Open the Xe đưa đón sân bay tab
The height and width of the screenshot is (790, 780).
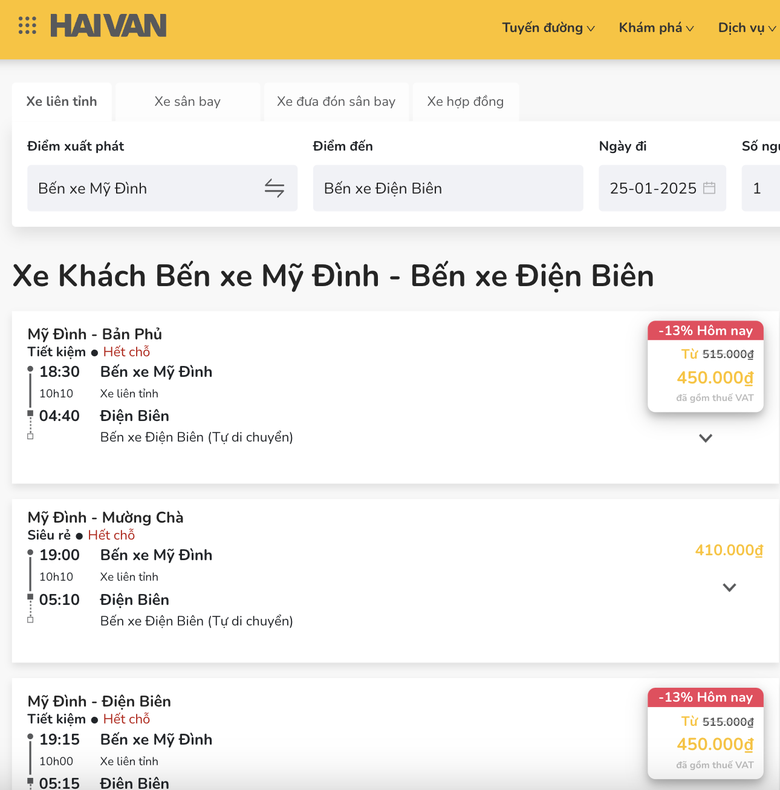(x=336, y=102)
